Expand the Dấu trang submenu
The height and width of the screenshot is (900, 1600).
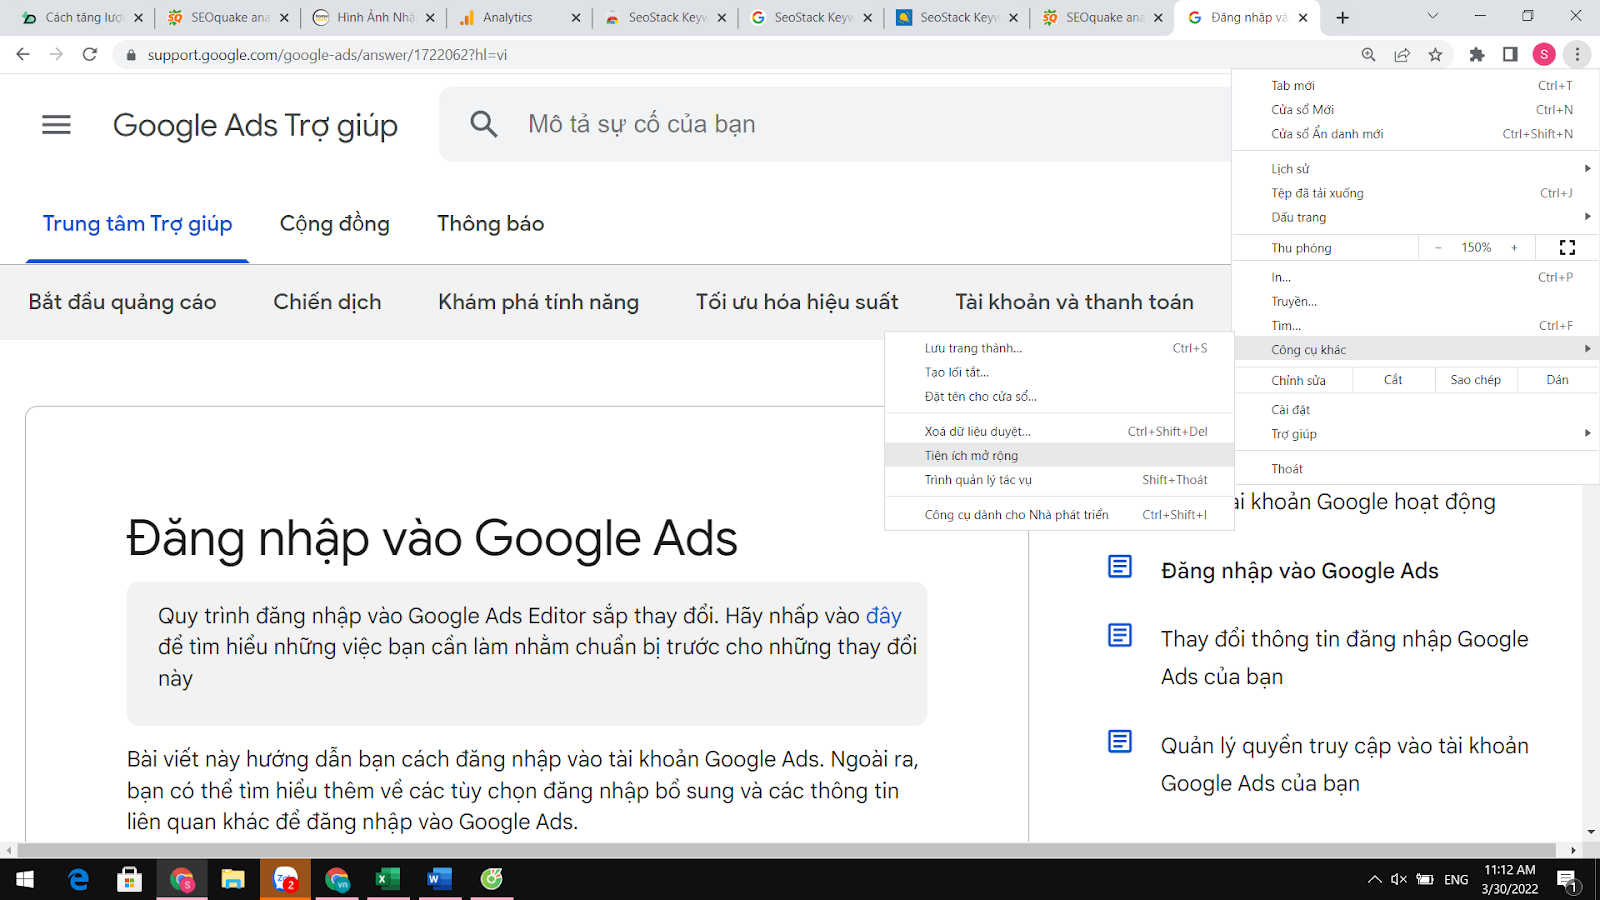coord(1416,217)
